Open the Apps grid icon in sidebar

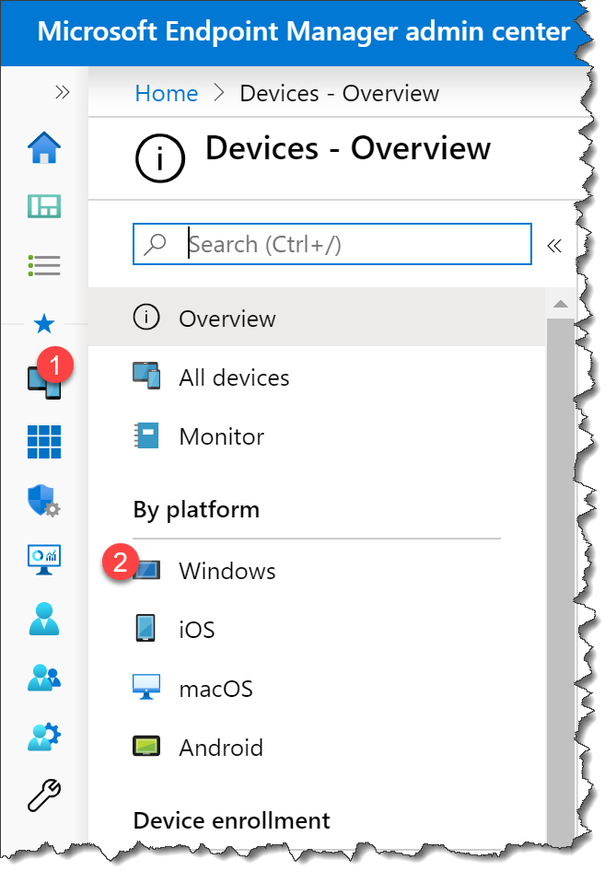(44, 442)
